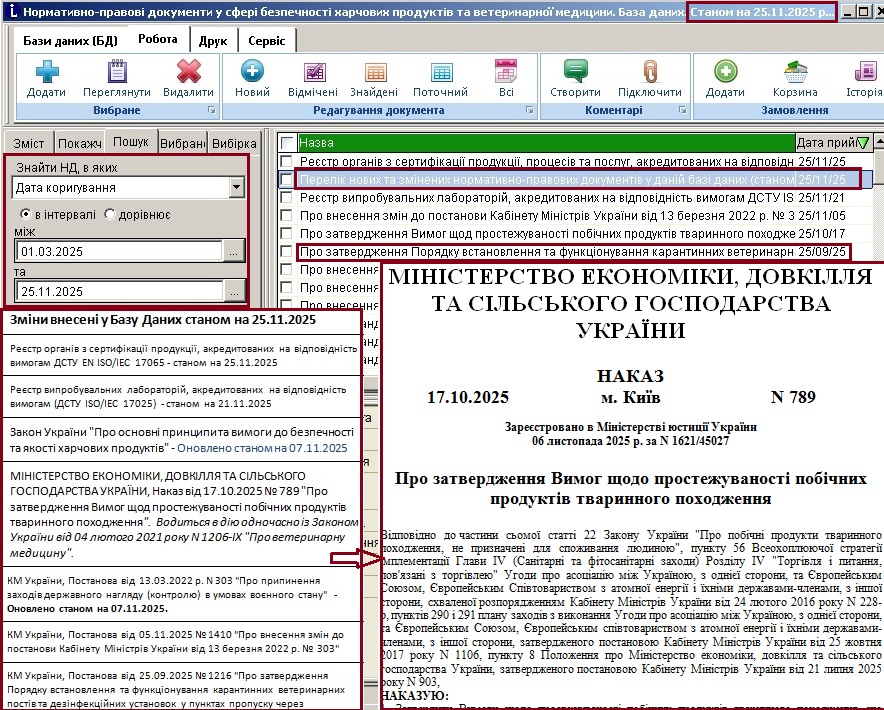Select the 'дорівнює' radio button
This screenshot has height=710, width=884.
109,215
